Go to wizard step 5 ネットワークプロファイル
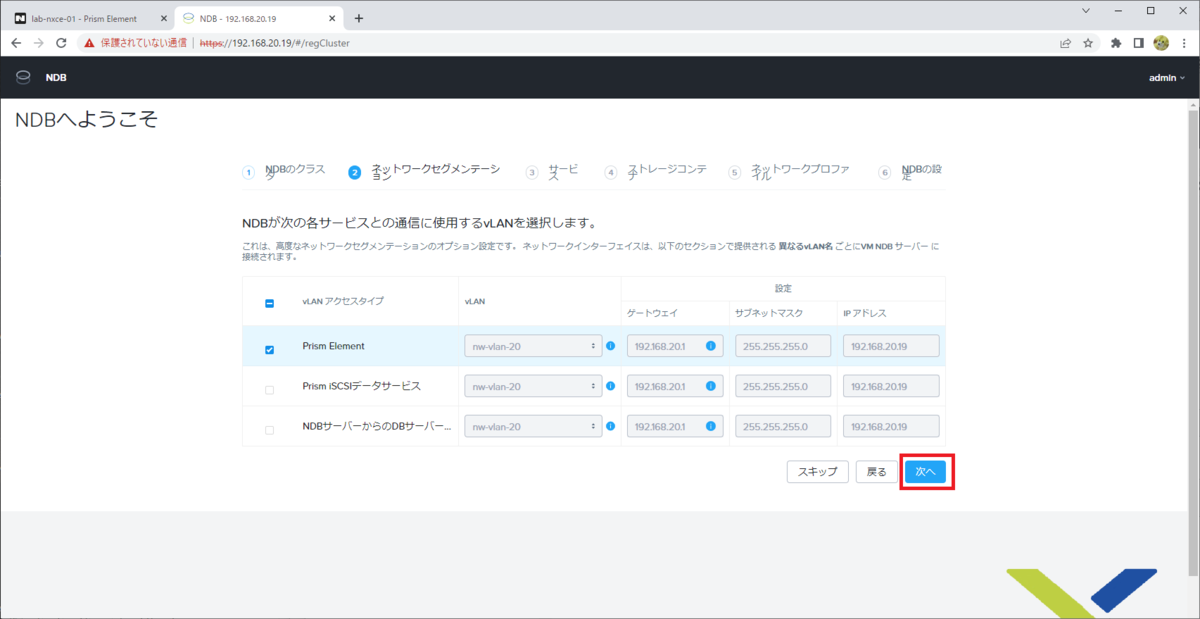The width and height of the screenshot is (1200, 619). 790,172
